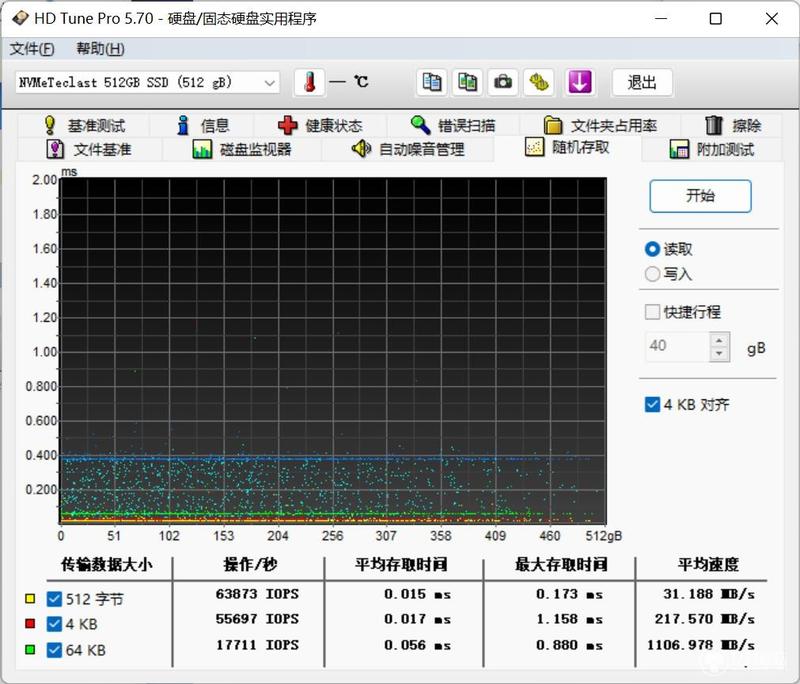Click the green 64 KB color swatch
The height and width of the screenshot is (684, 800).
[x=30, y=649]
